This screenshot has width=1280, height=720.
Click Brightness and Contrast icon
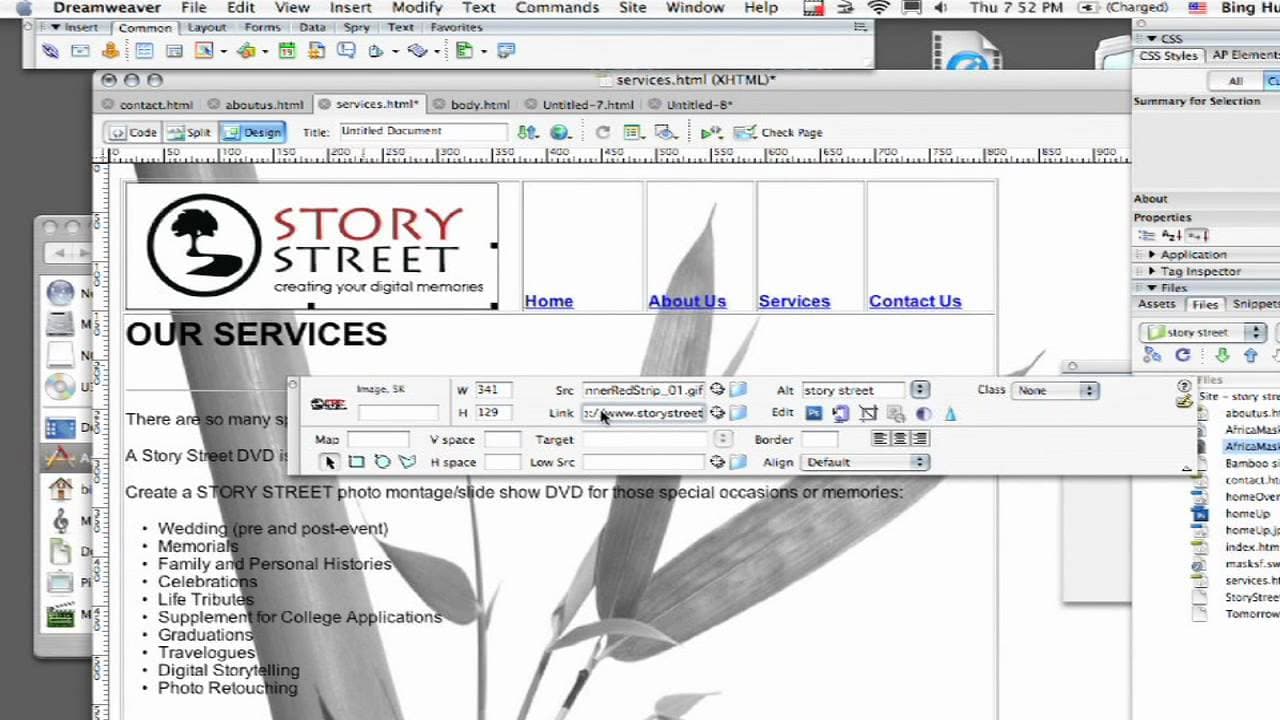click(x=923, y=413)
